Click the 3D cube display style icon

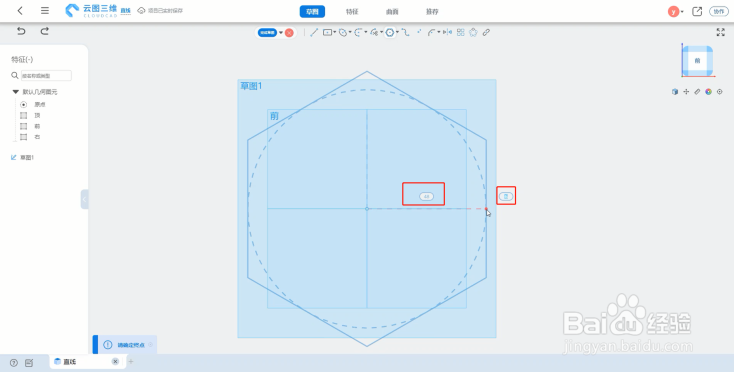click(x=675, y=92)
